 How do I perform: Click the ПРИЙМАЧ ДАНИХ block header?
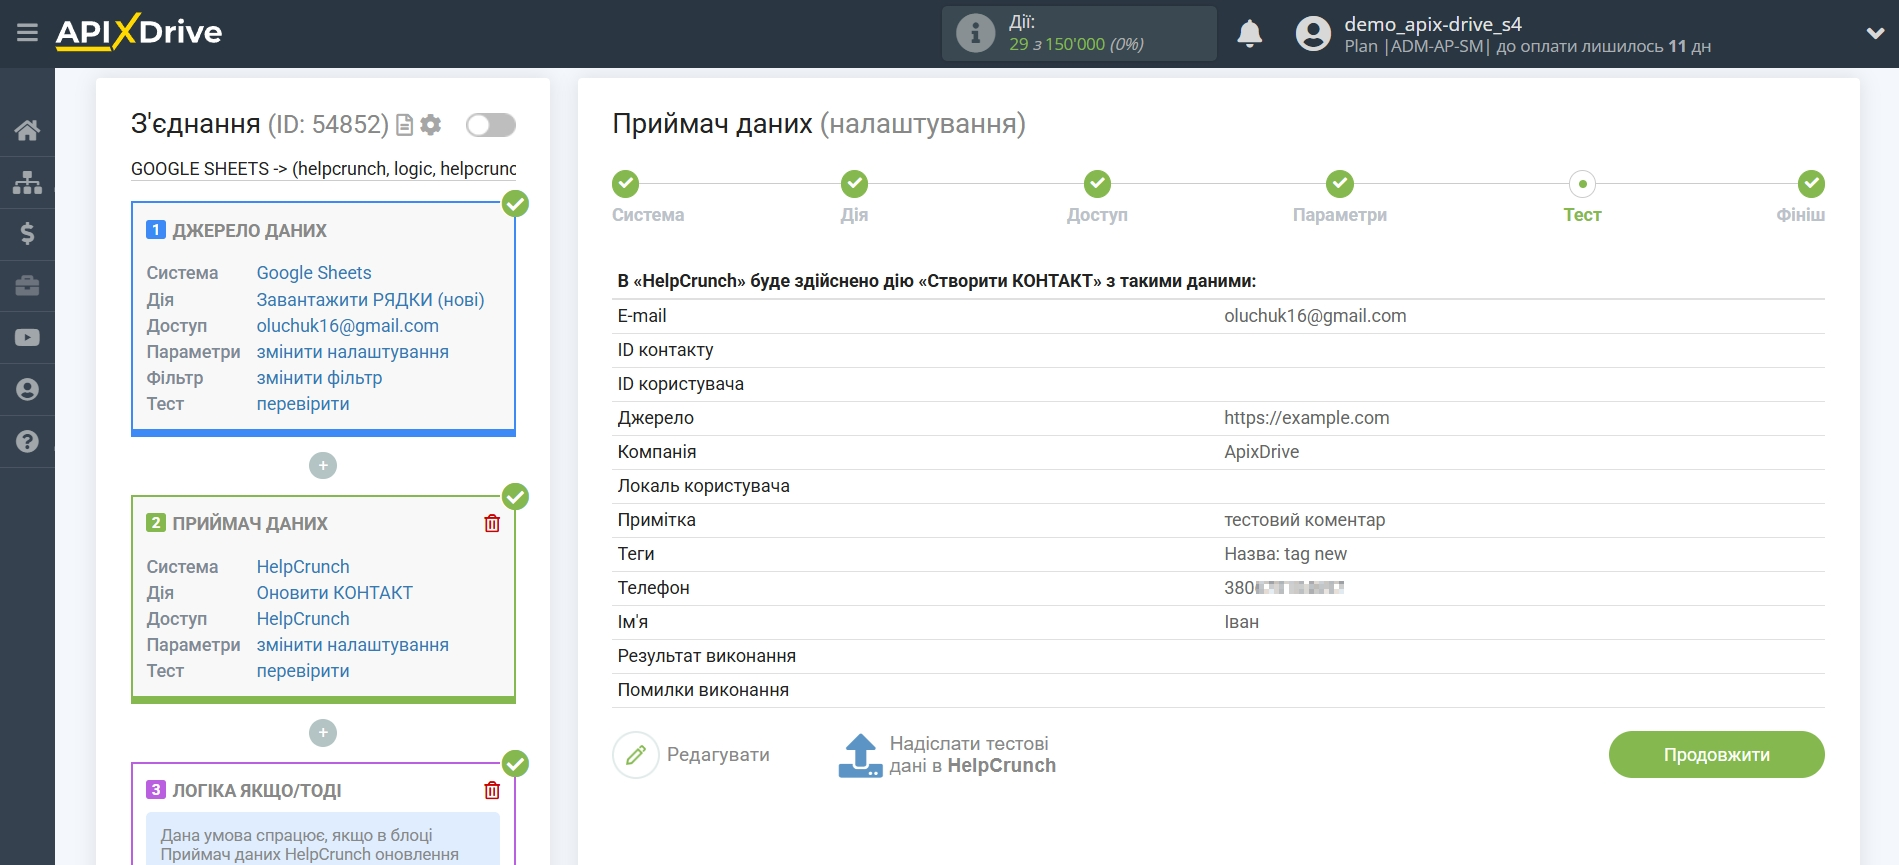tap(250, 524)
